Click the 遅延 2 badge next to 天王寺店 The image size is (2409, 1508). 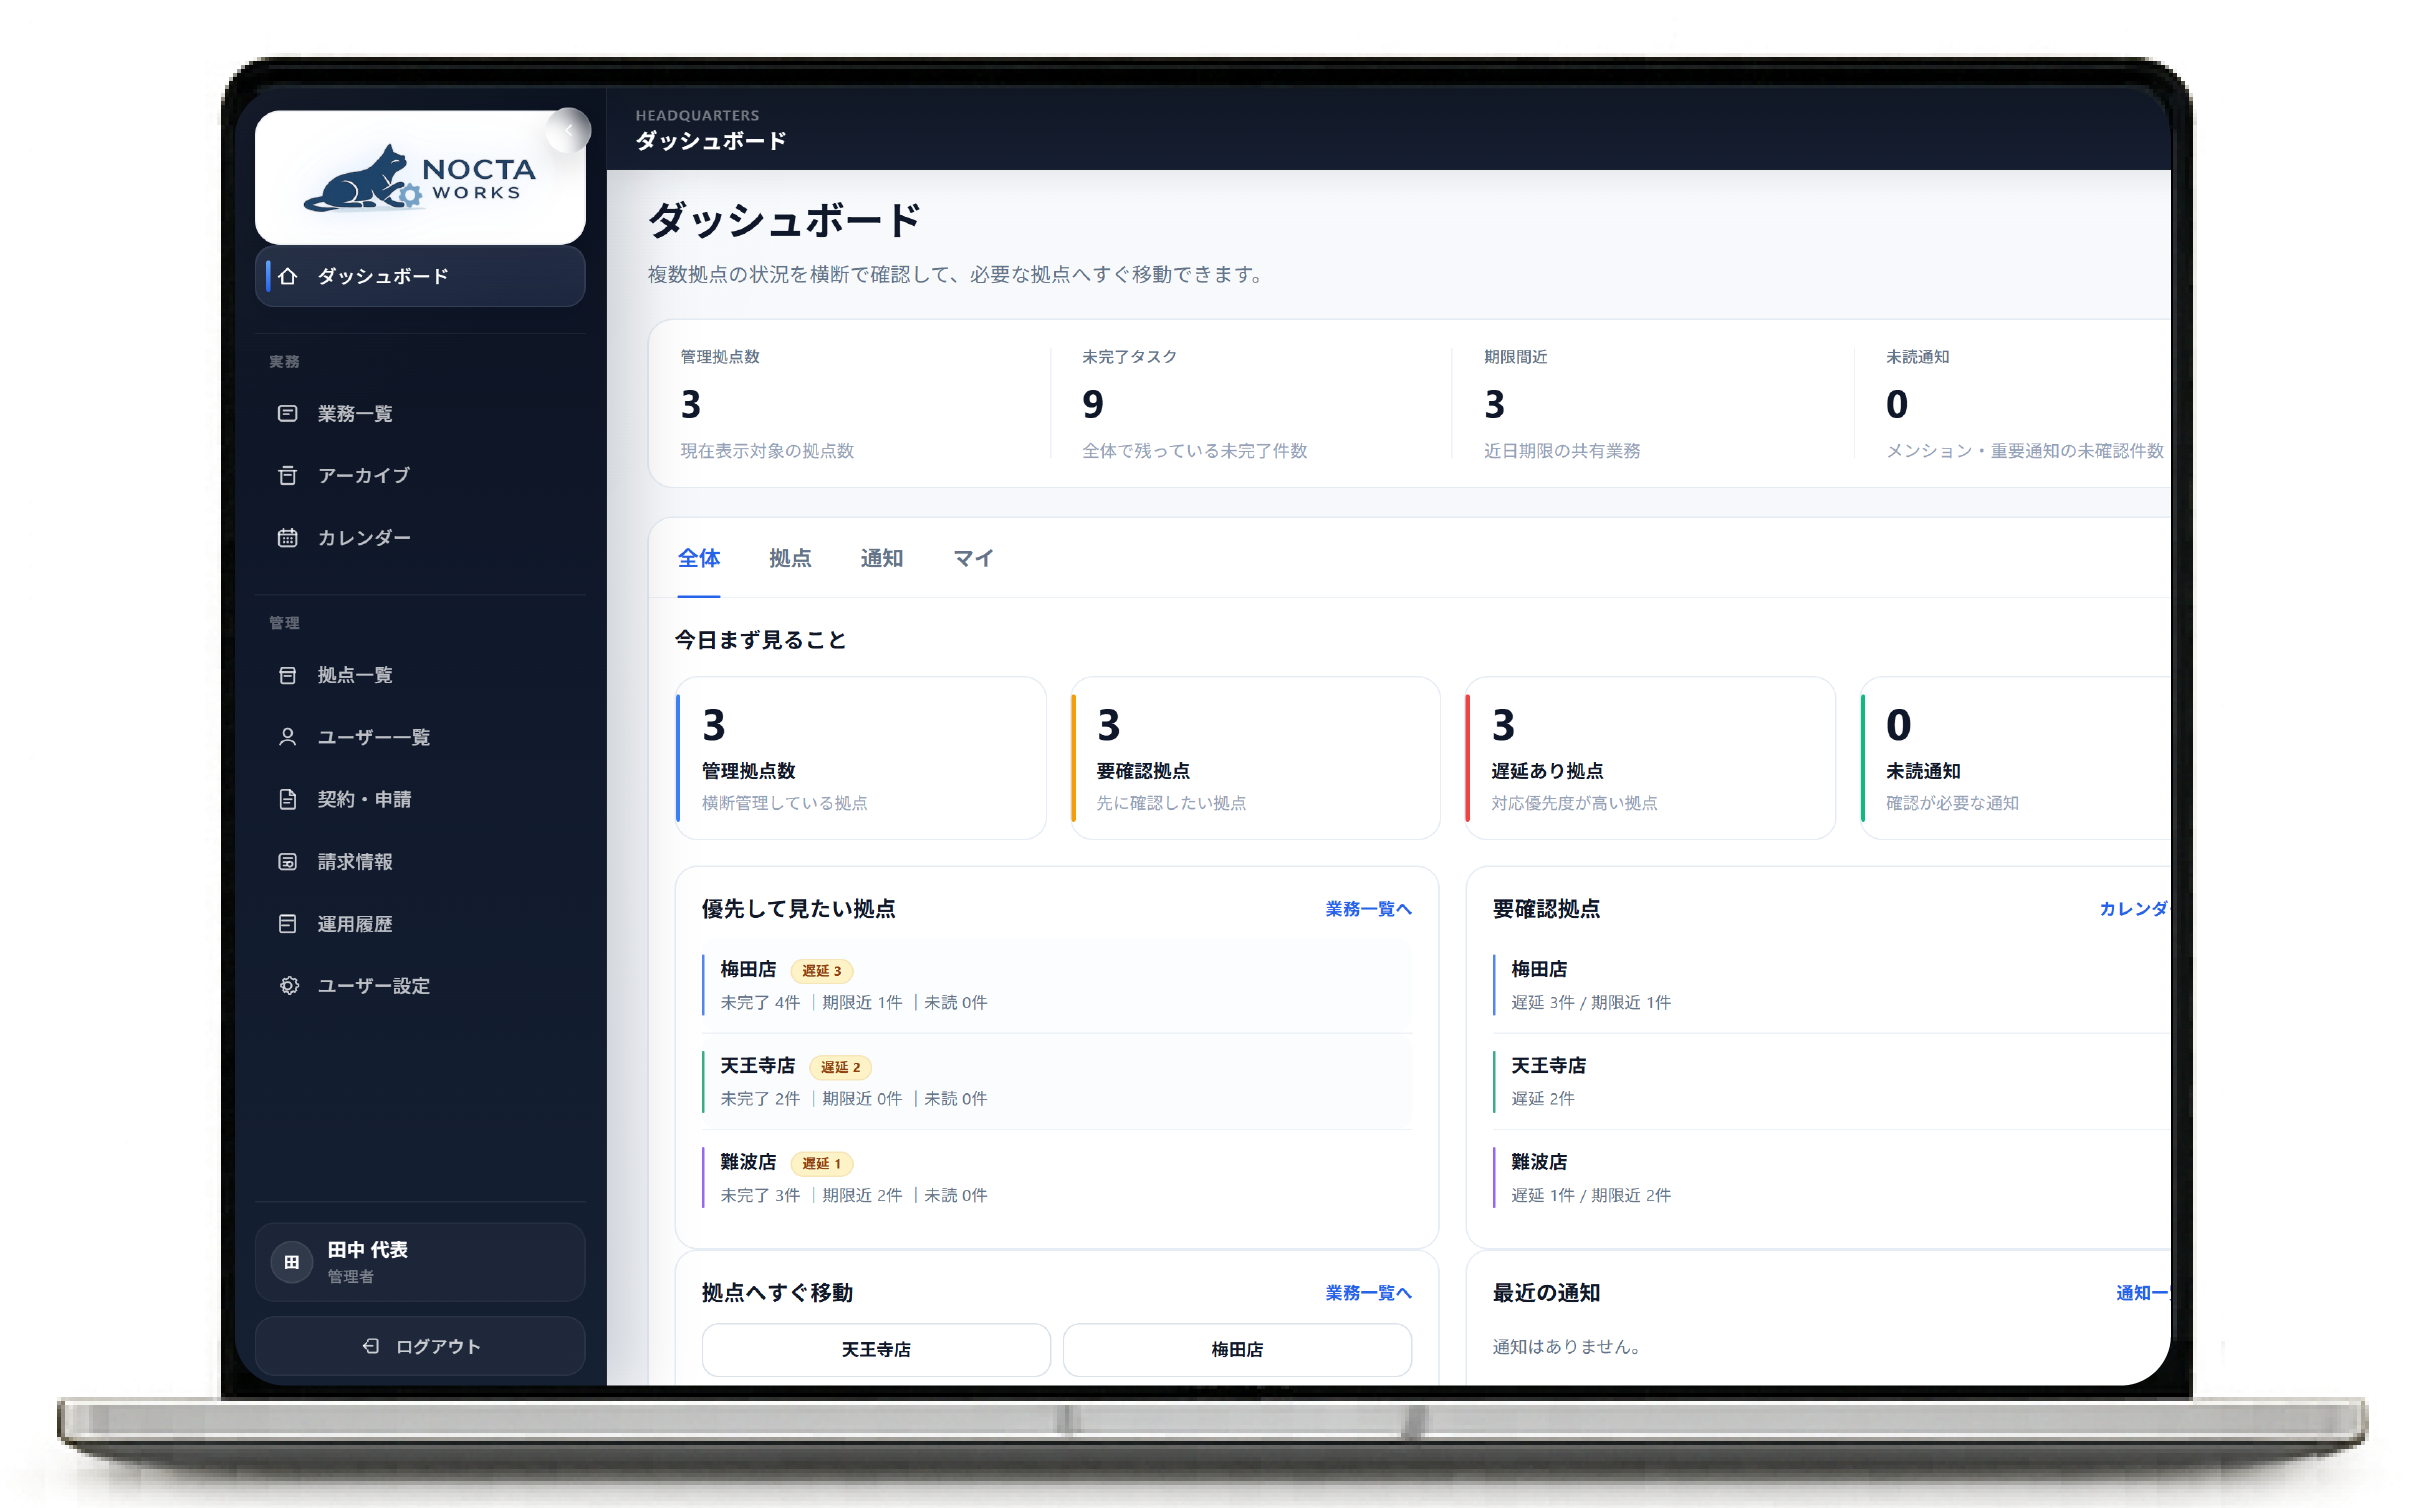click(x=840, y=1067)
